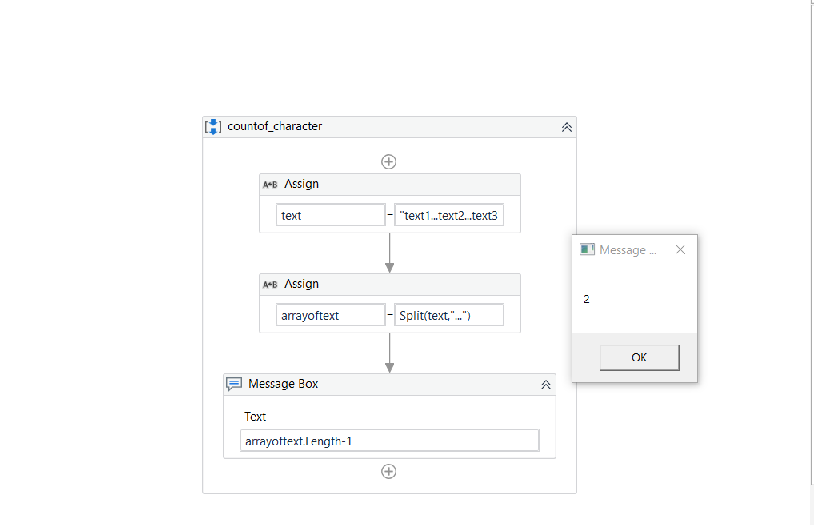
Task: Click the second Assign activity icon
Action: [x=270, y=285]
